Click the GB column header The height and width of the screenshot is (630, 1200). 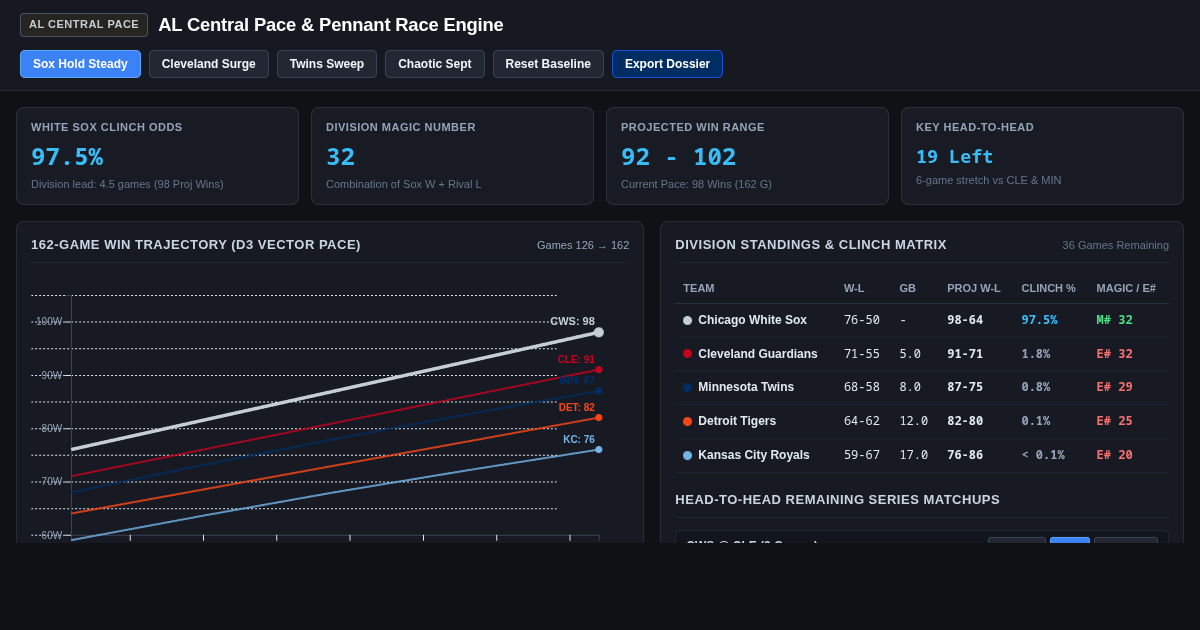pyautogui.click(x=907, y=288)
